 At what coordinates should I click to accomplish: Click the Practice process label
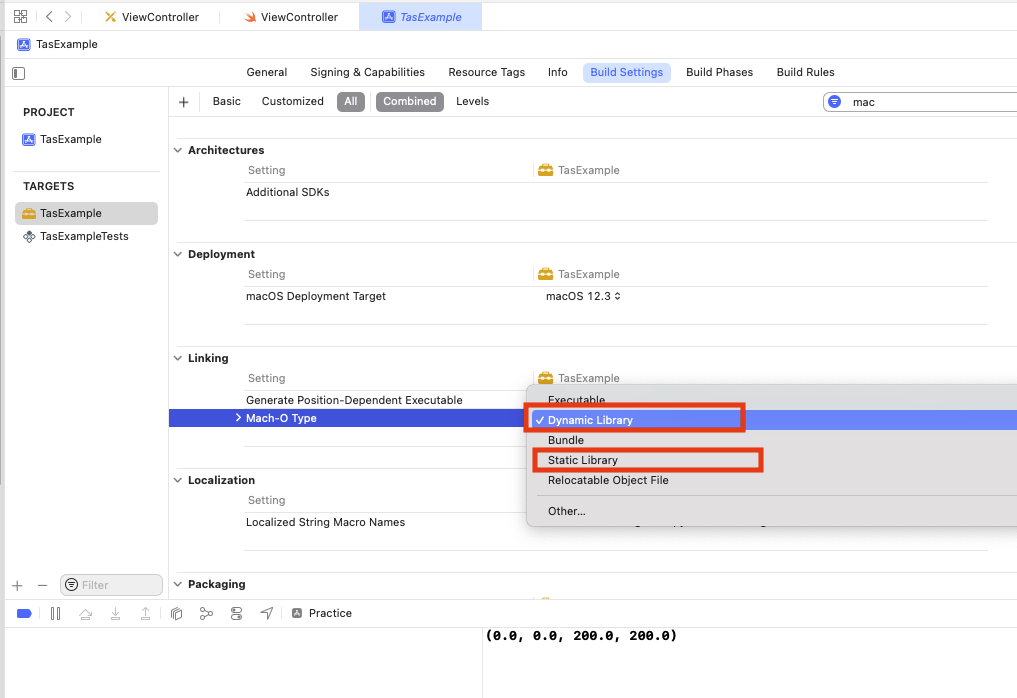(x=330, y=613)
